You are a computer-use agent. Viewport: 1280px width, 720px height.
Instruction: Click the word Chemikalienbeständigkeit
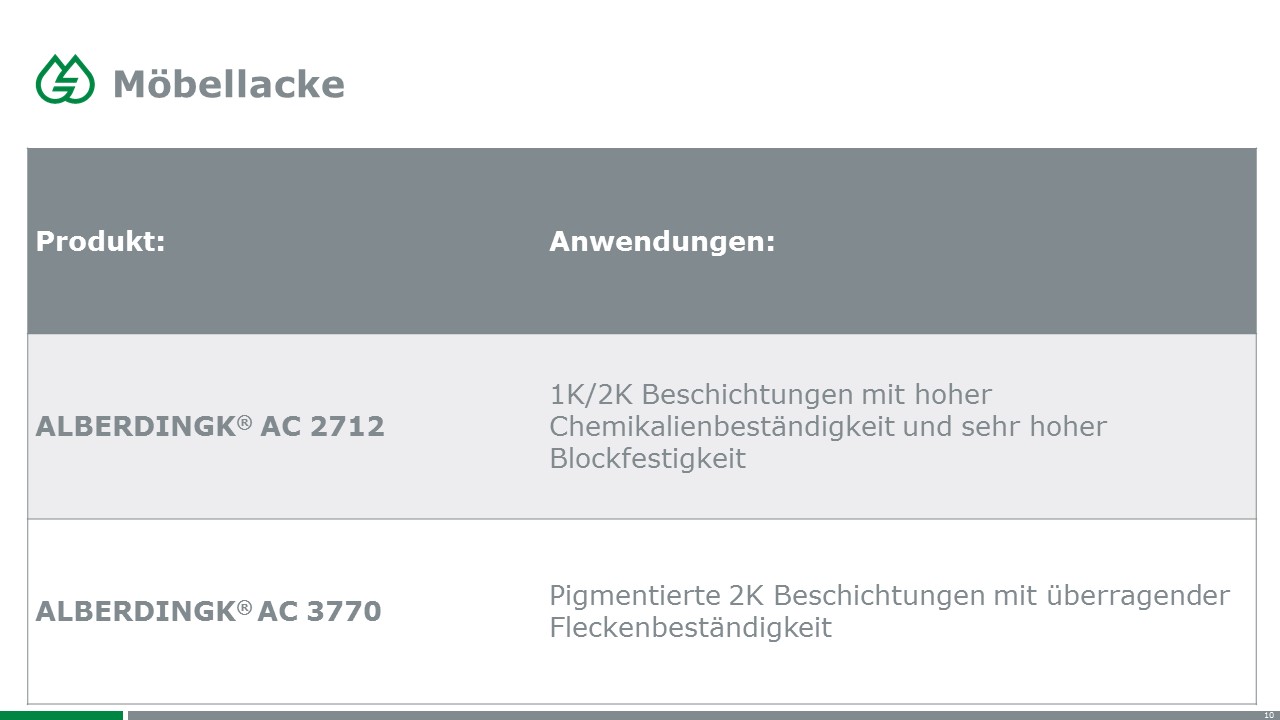coord(722,426)
